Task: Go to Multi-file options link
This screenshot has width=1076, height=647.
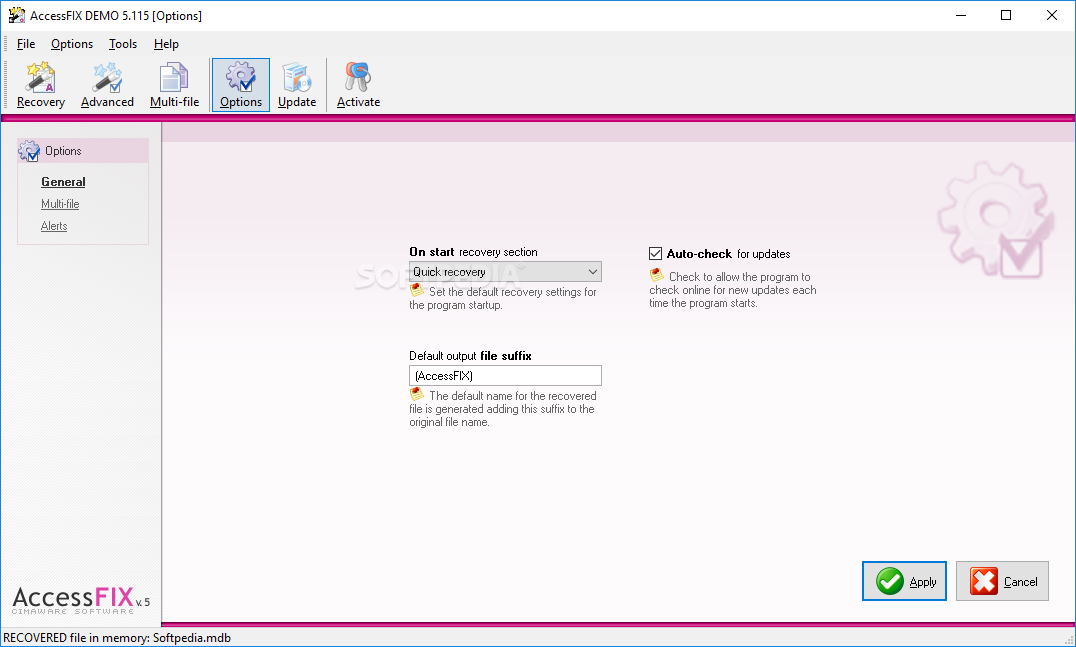Action: click(60, 204)
